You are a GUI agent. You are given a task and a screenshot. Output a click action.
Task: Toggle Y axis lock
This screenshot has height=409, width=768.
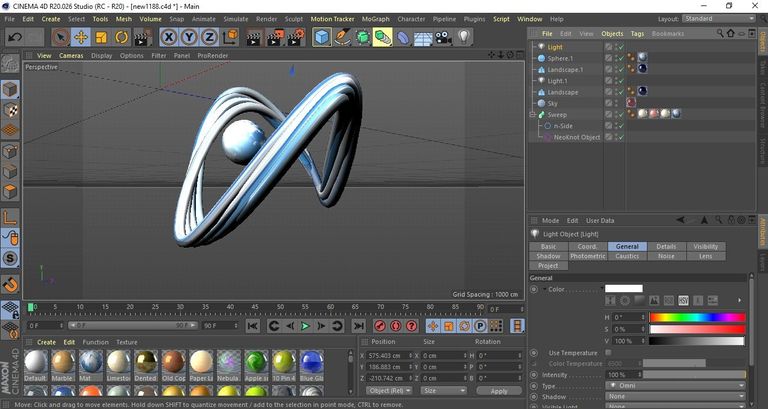point(189,37)
